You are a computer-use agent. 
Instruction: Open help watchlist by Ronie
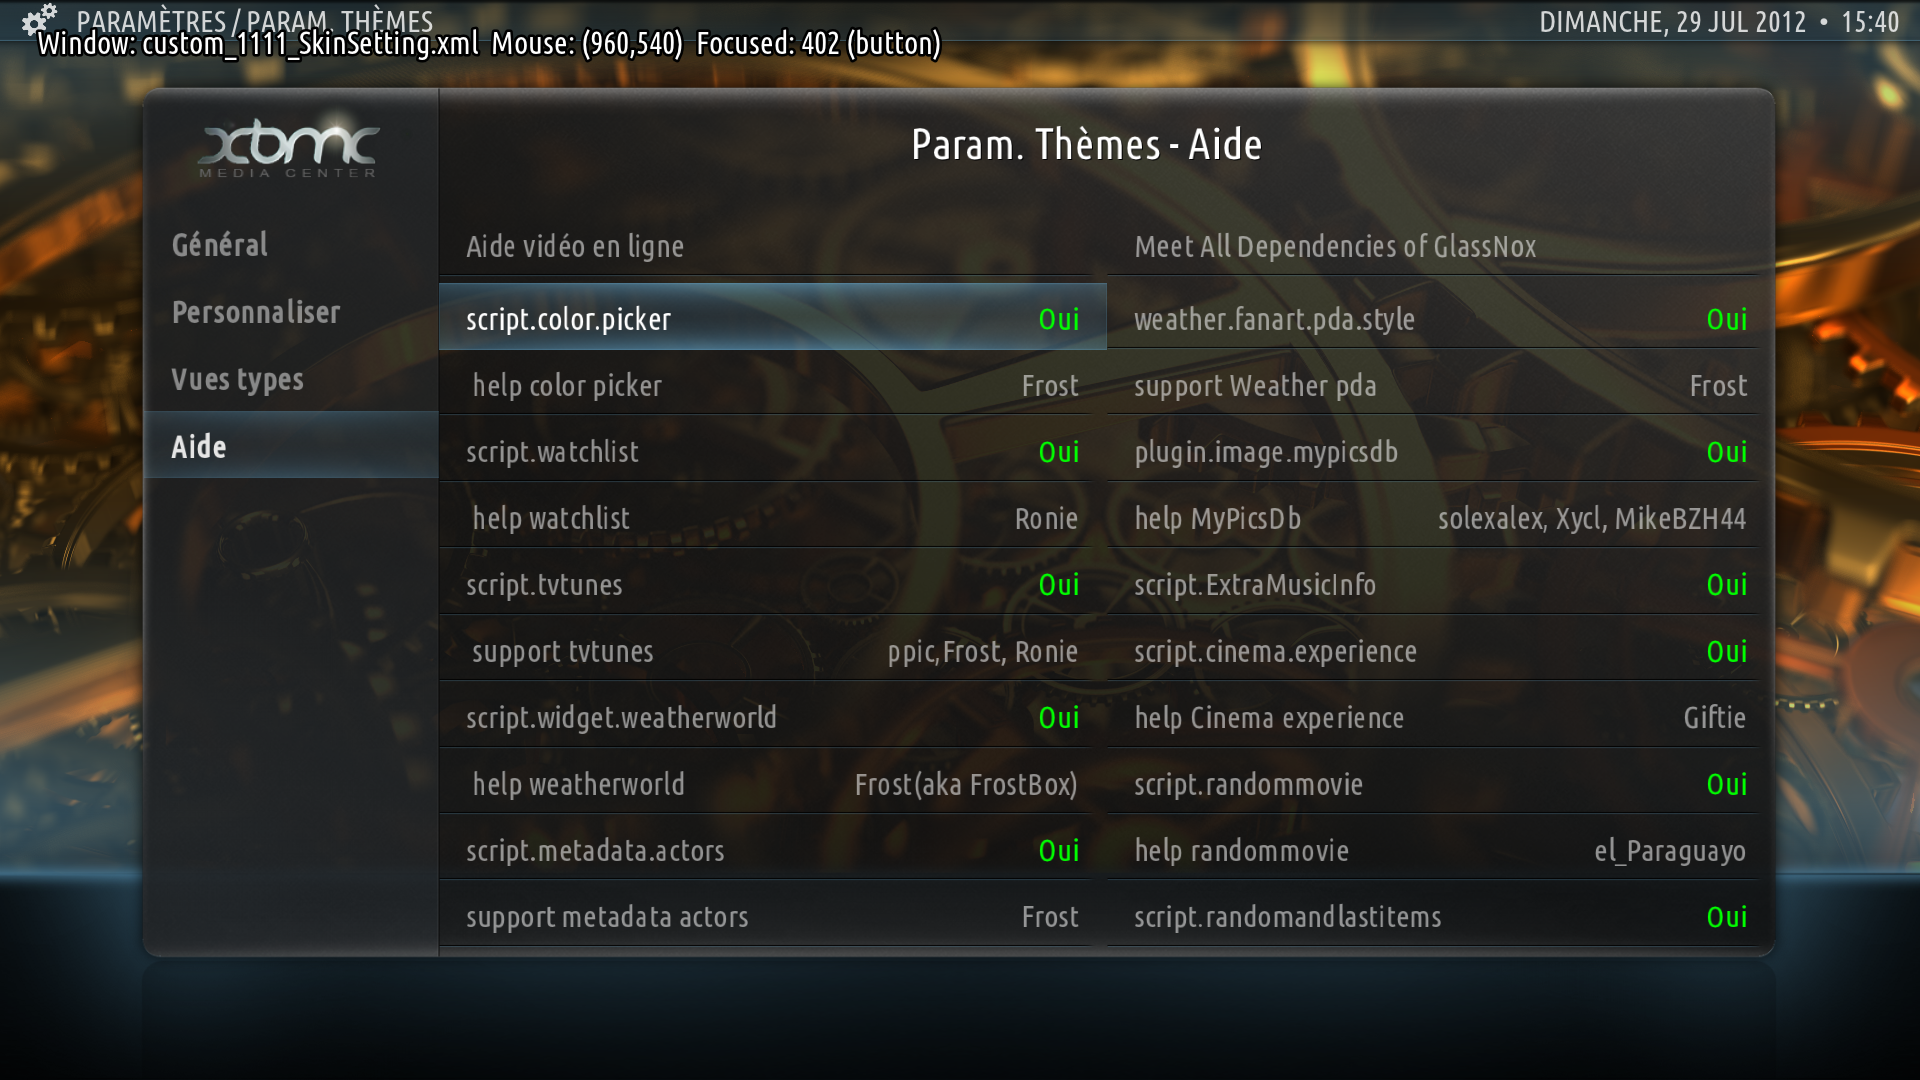[772, 518]
